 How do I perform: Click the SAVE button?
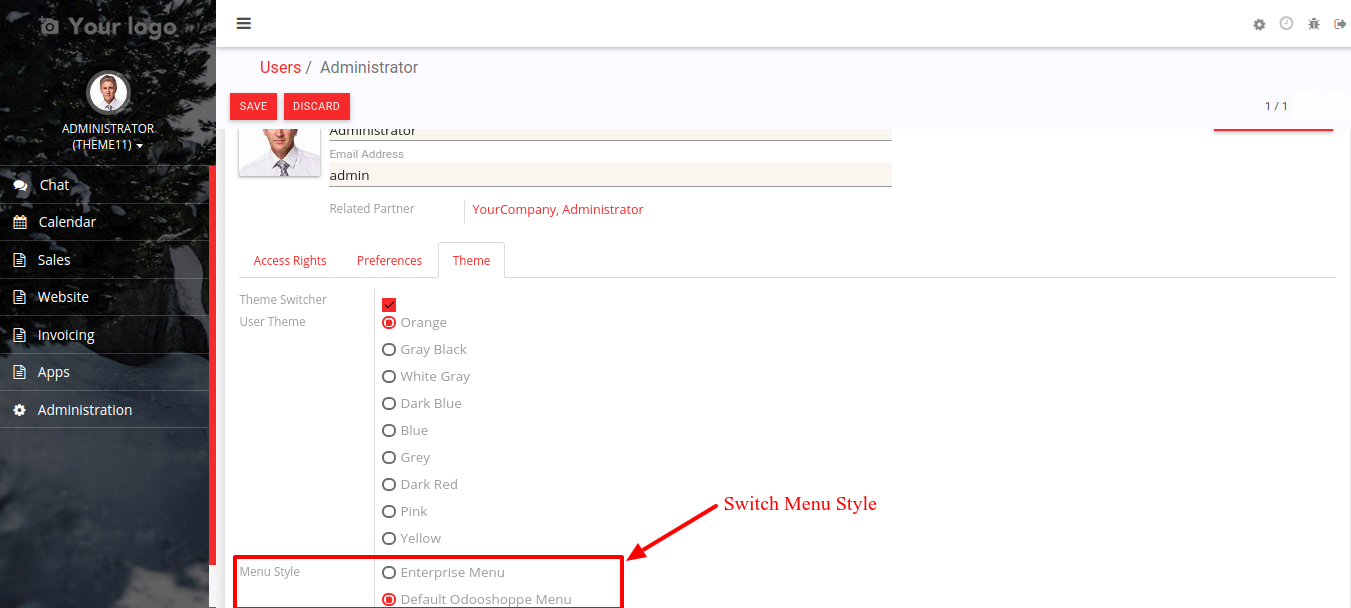click(253, 106)
